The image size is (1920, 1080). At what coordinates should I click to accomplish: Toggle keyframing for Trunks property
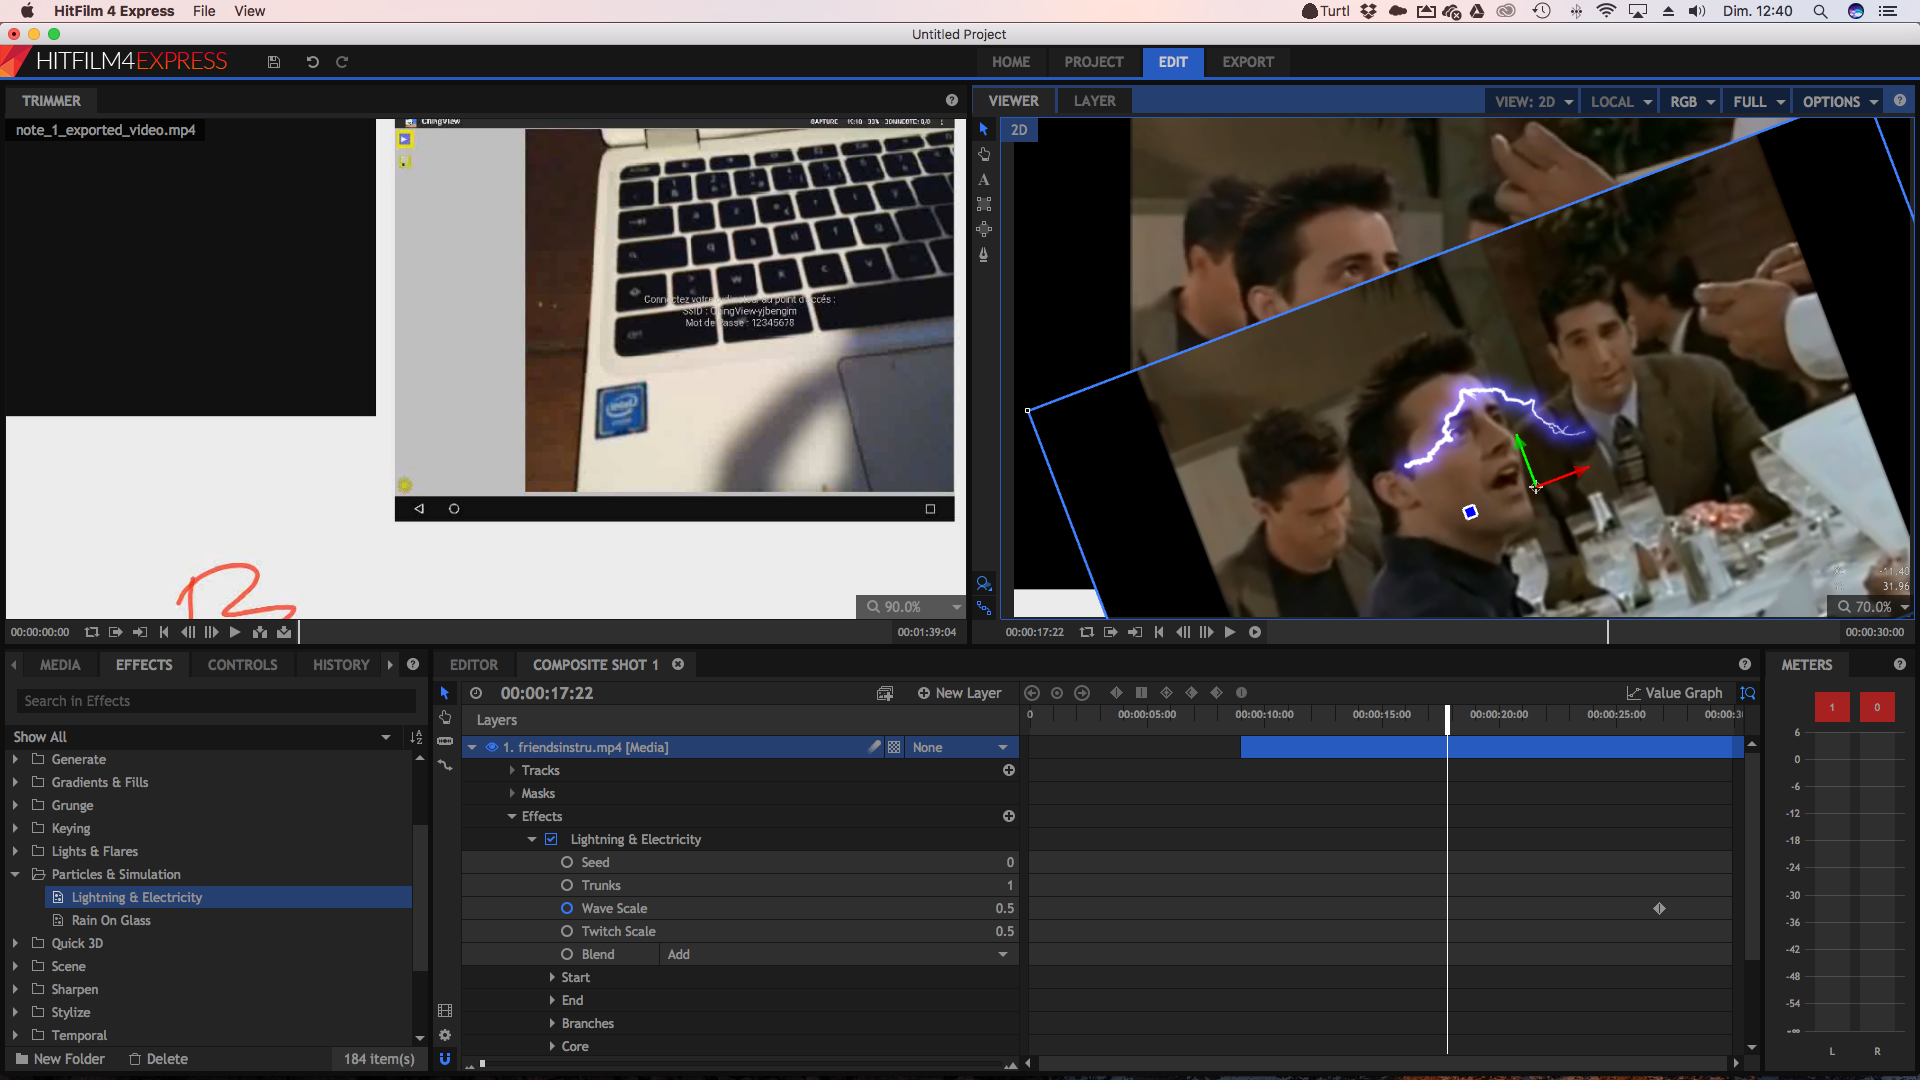567,885
